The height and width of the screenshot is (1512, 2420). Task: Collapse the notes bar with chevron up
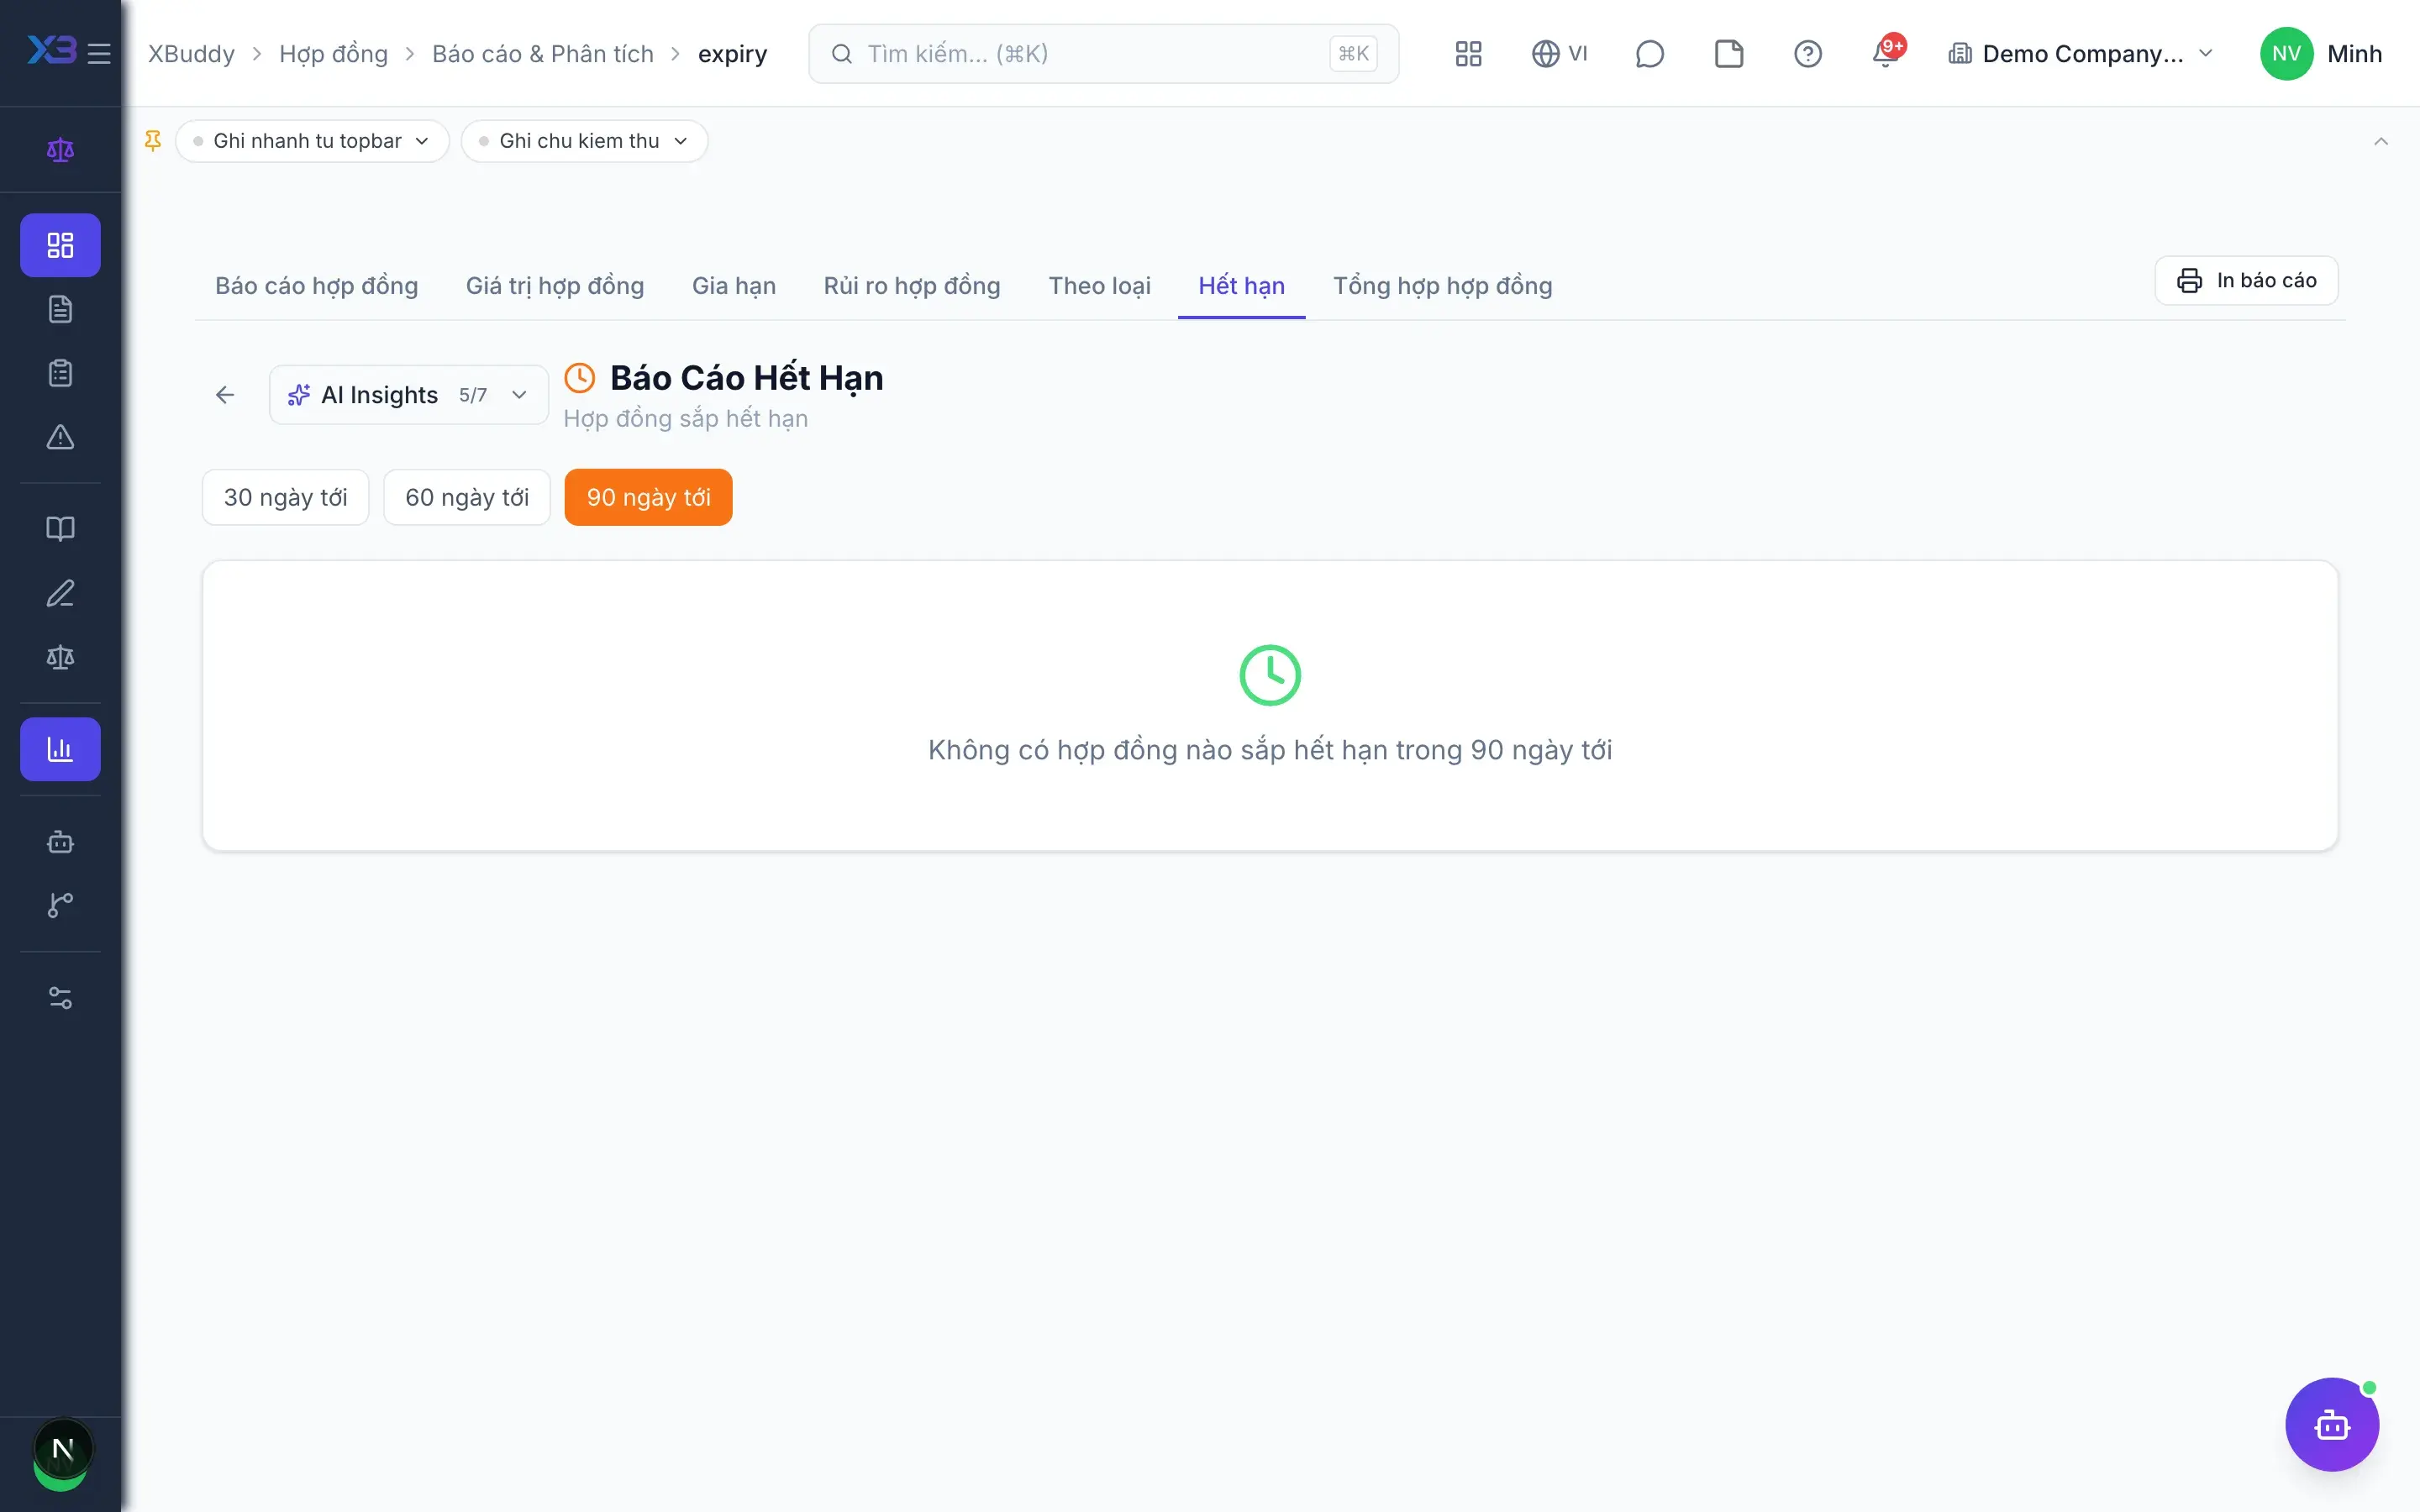pos(2381,141)
